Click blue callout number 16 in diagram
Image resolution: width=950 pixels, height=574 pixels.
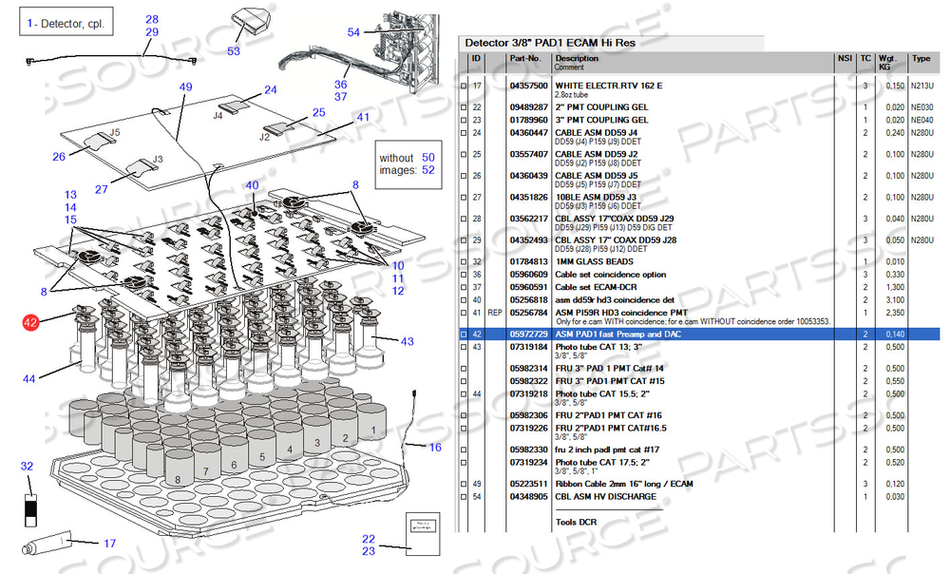pyautogui.click(x=435, y=447)
